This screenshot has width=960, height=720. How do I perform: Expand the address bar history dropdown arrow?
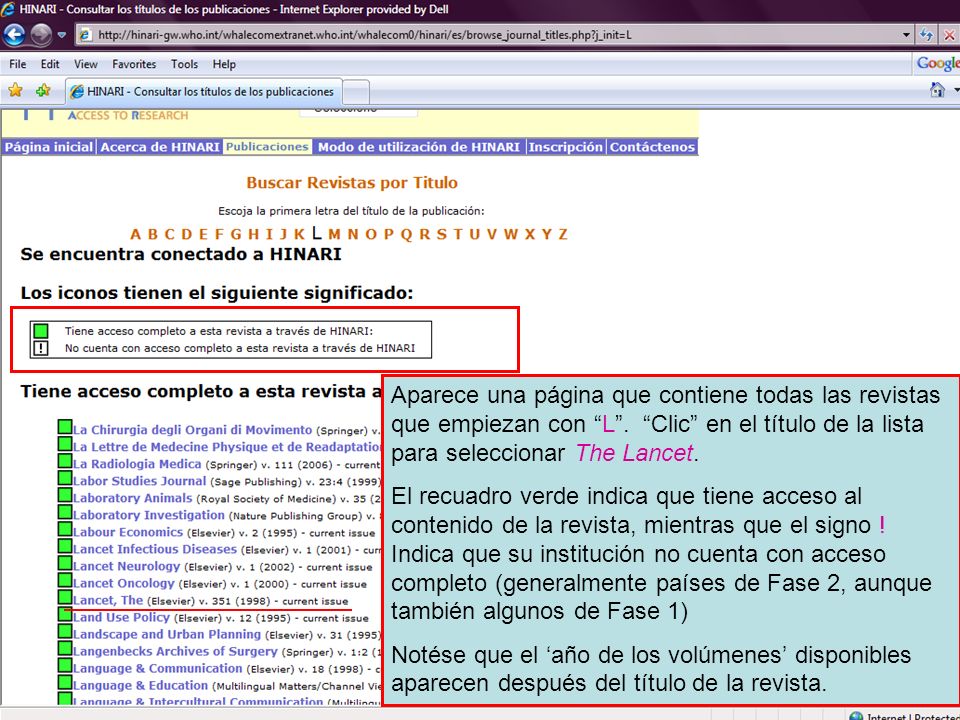click(x=907, y=35)
